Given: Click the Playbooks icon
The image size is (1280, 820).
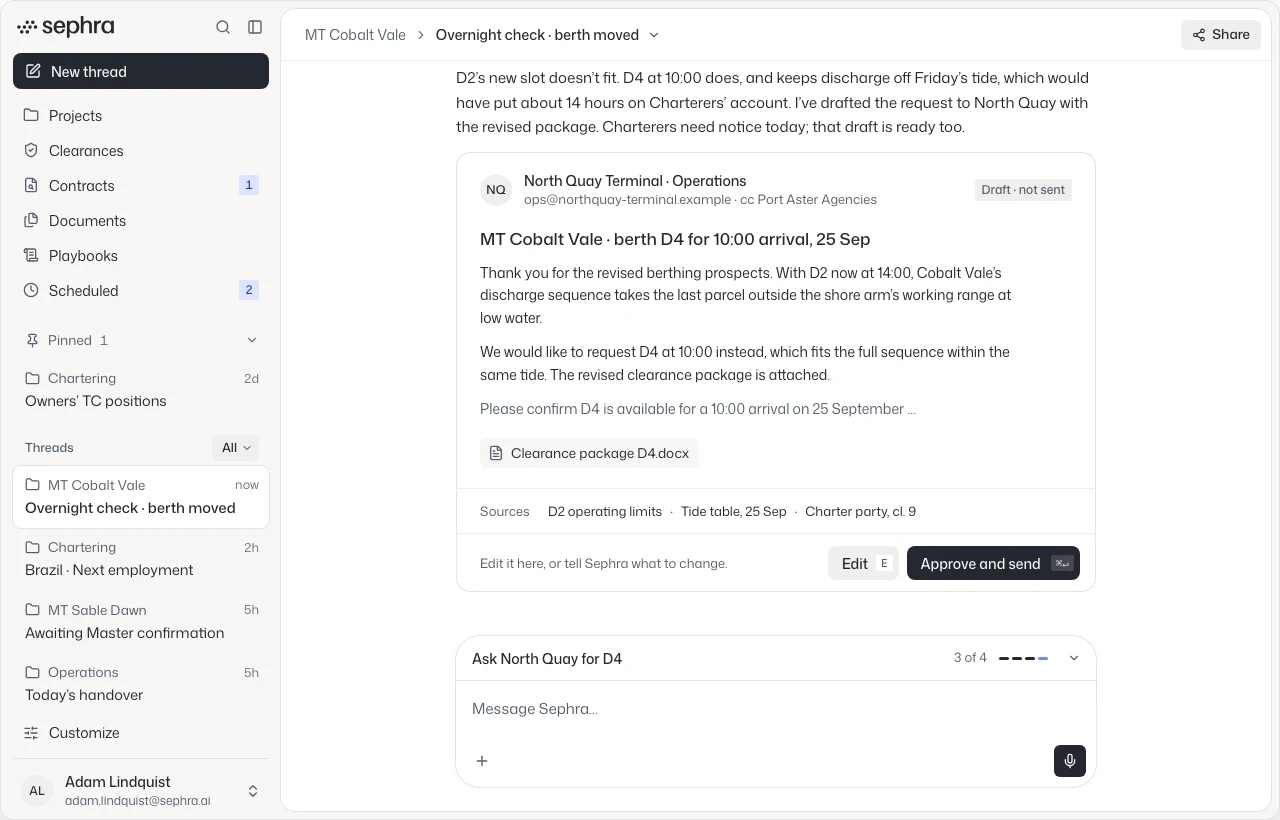Looking at the screenshot, I should click(31, 256).
